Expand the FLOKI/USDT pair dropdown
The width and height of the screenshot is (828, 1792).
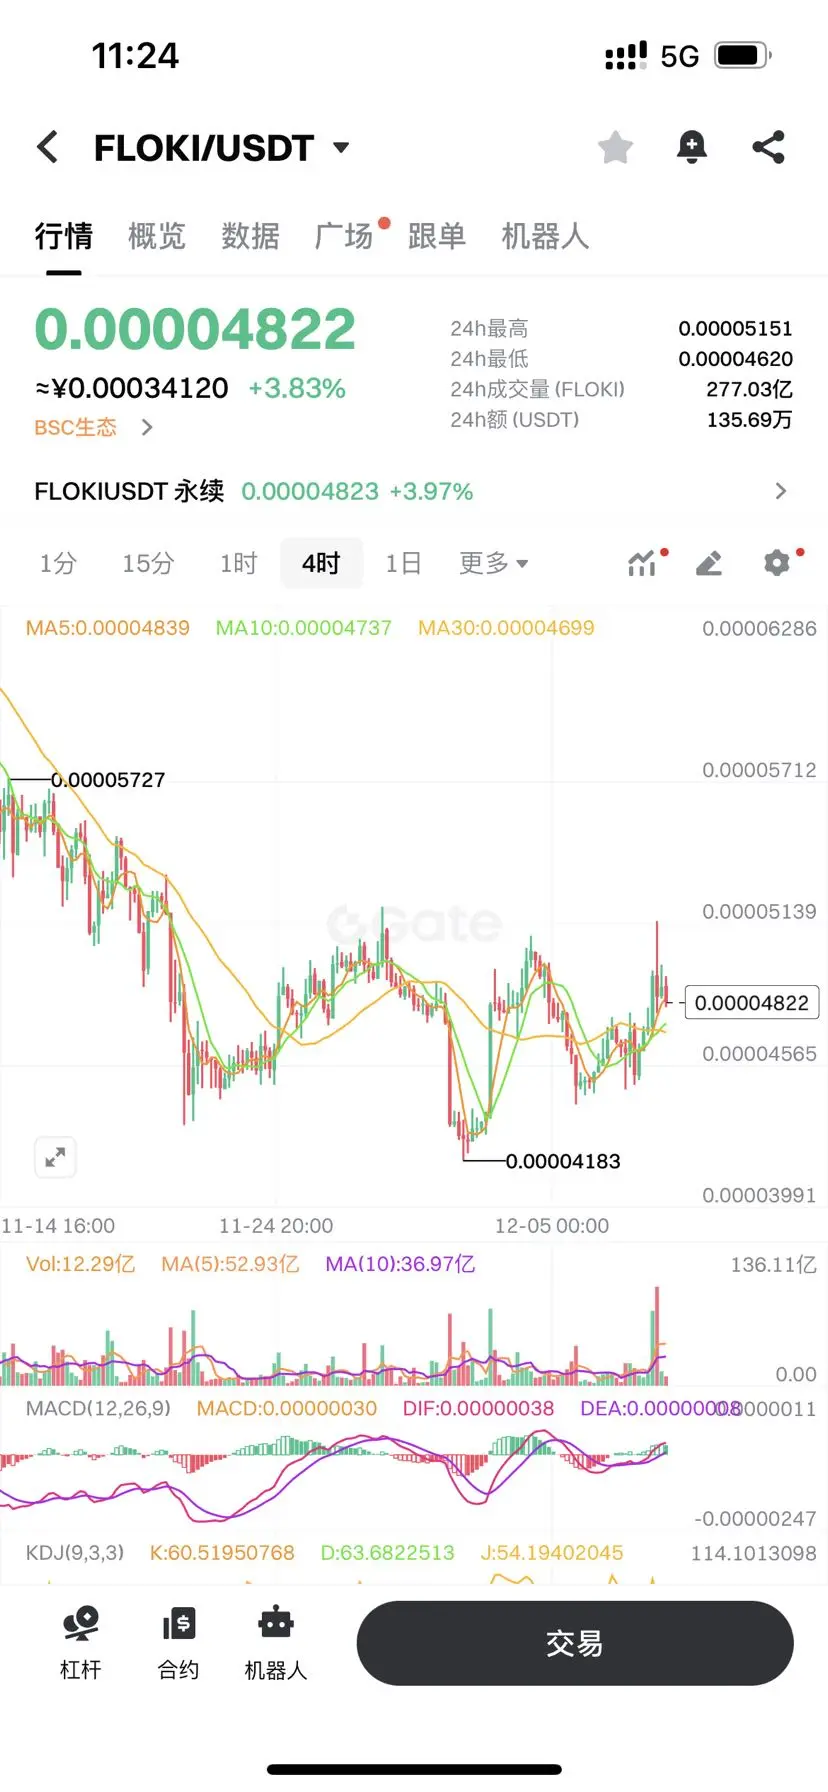coord(341,148)
